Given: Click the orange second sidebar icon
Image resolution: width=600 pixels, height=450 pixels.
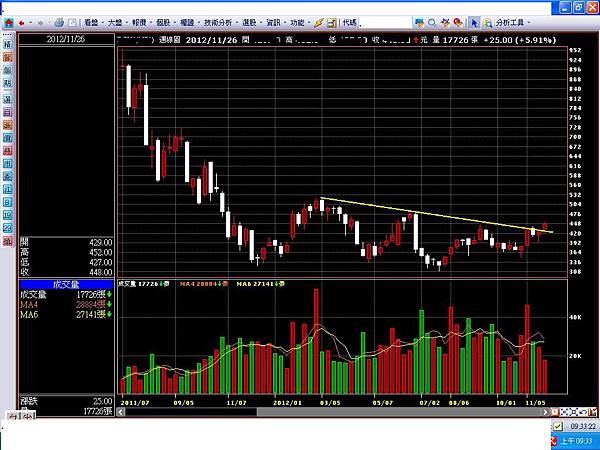Looking at the screenshot, I should coord(8,57).
